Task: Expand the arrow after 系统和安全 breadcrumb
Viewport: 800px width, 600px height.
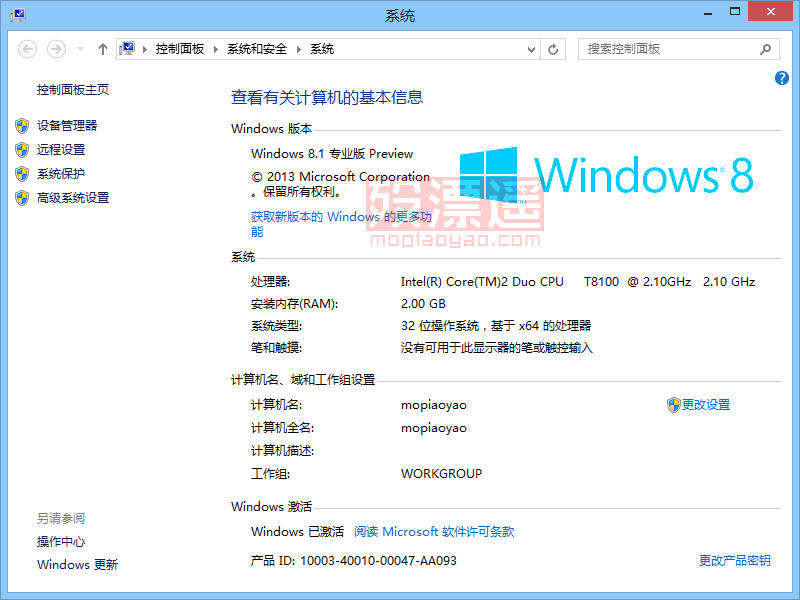Action: pyautogui.click(x=298, y=49)
